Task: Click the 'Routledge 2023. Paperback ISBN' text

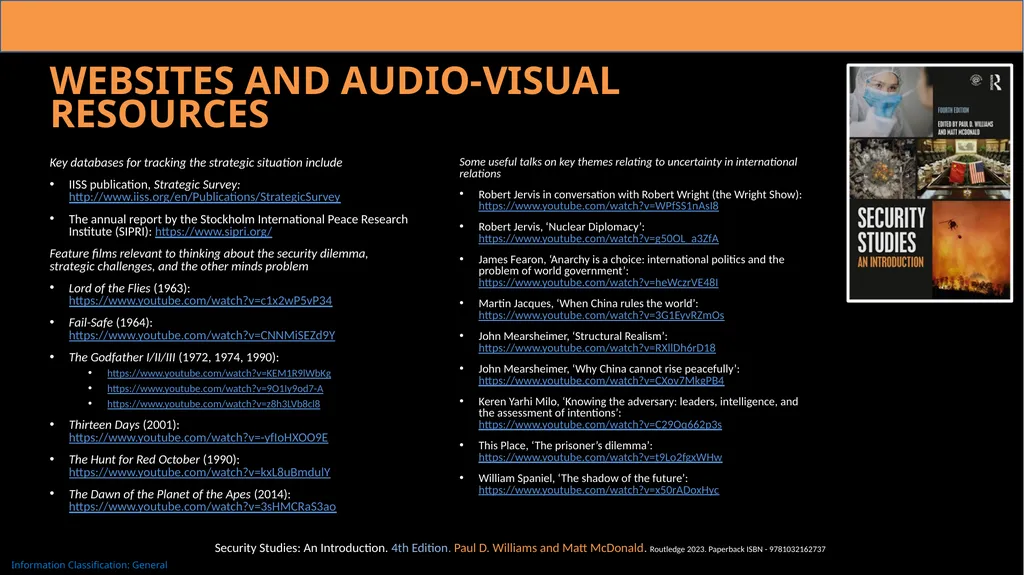Action: 737,550
